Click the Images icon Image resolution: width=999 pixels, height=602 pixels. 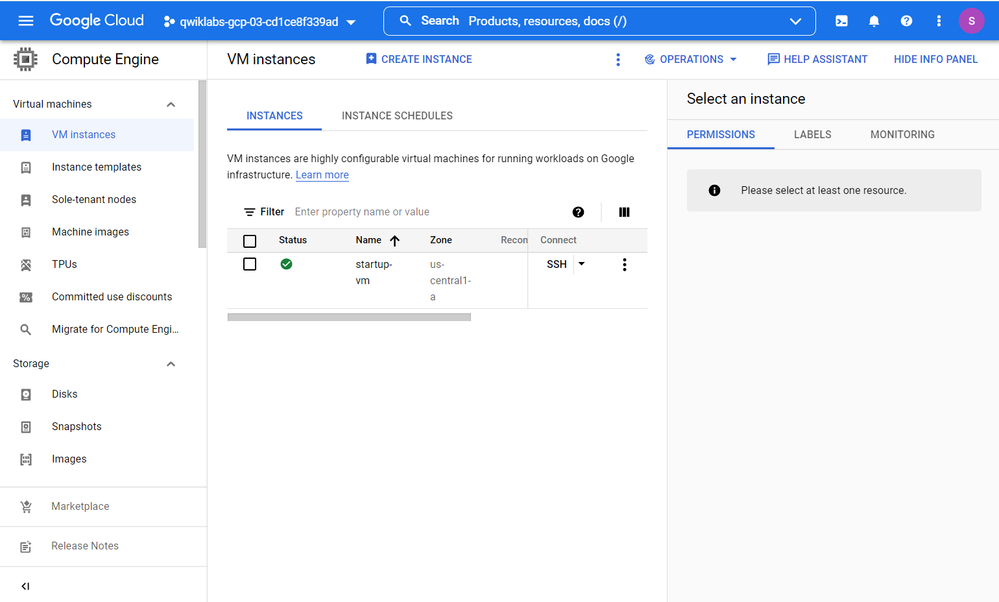pyautogui.click(x=25, y=459)
